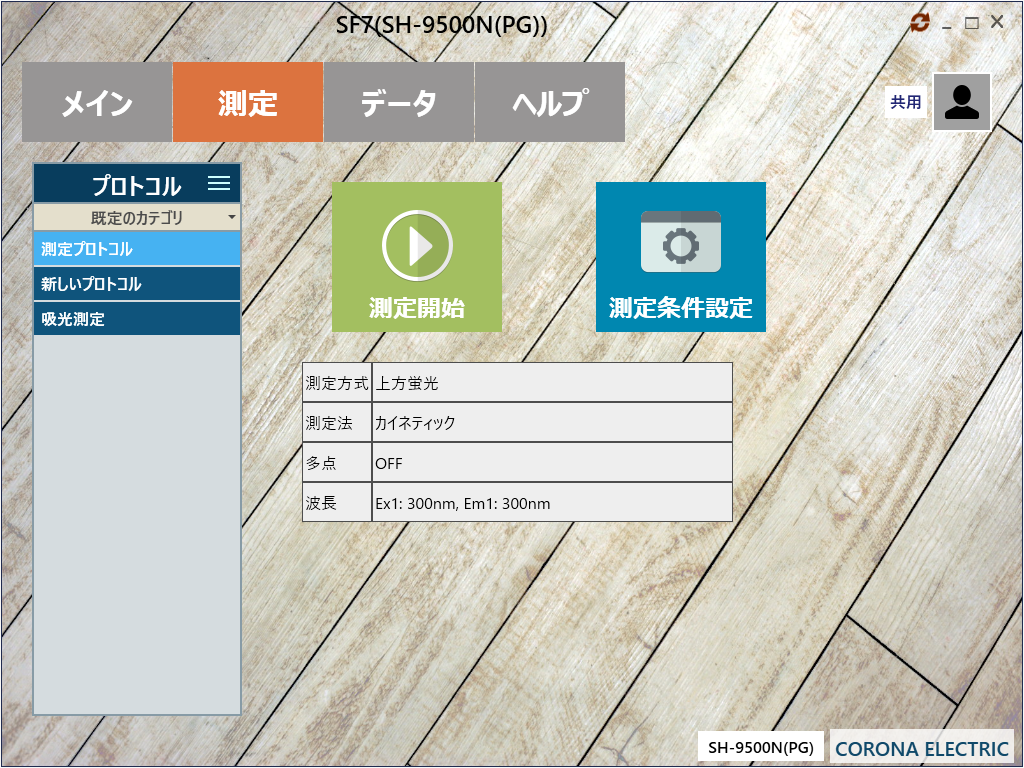Image resolution: width=1024 pixels, height=768 pixels.
Task: Click the red refresh icon in title bar
Action: (920, 23)
